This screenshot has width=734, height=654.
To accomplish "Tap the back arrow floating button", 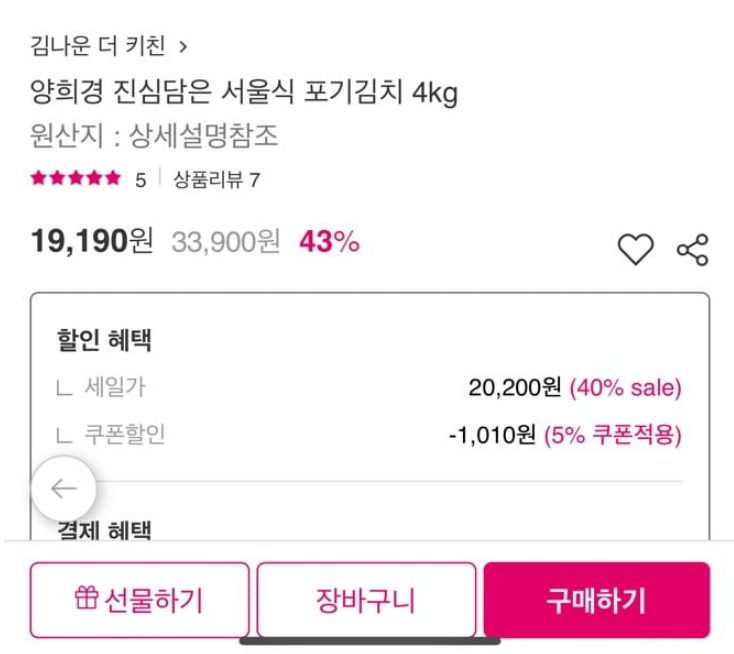I will pyautogui.click(x=64, y=488).
